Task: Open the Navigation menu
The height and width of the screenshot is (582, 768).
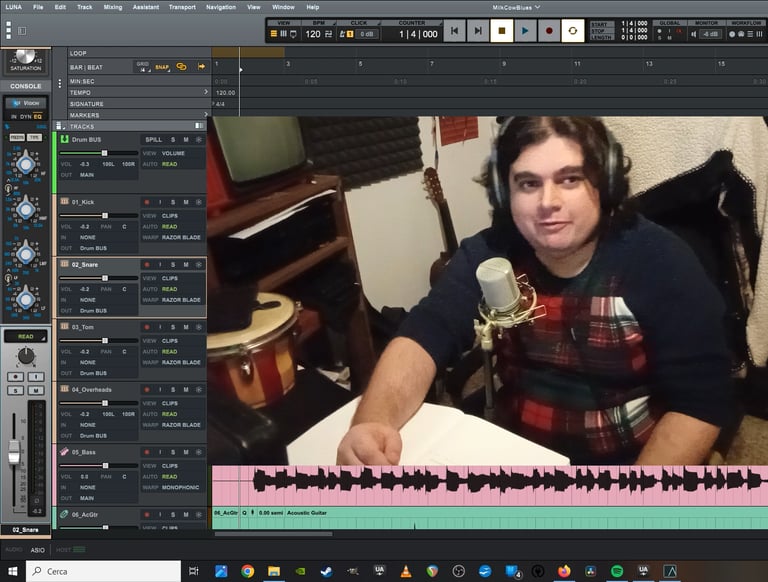Action: click(x=220, y=7)
